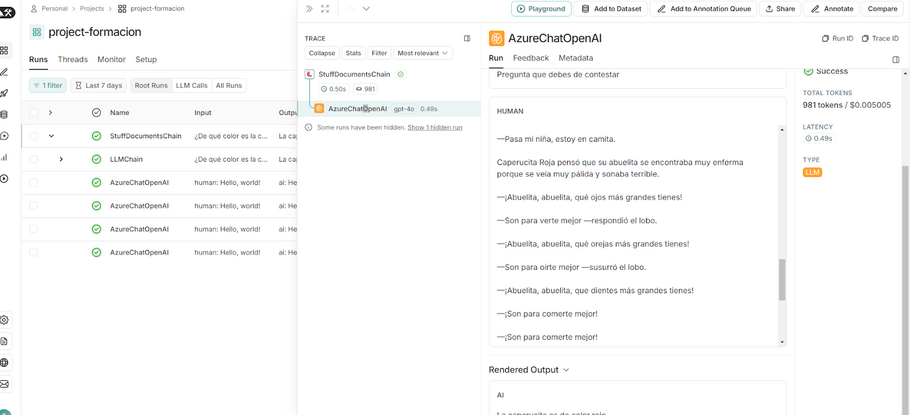Screen dimensions: 910x415
Task: Check the StuffDocumentsChain row checkbox
Action: click(x=34, y=136)
